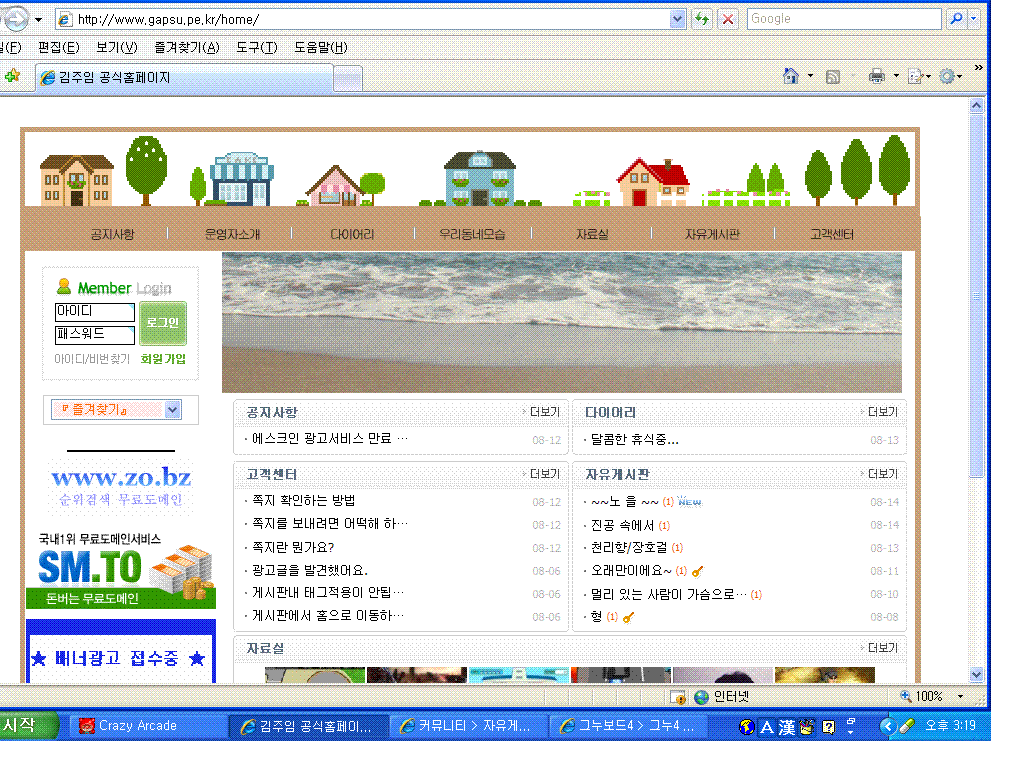
Task: Open the 즐겨찾기 dropdown on the page
Action: (x=172, y=409)
